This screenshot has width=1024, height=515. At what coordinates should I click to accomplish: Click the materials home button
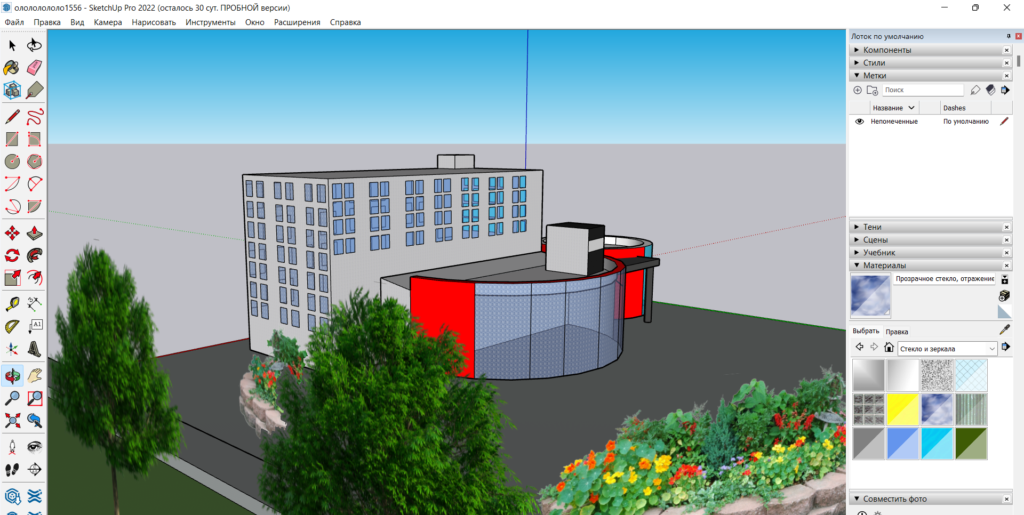click(x=888, y=348)
